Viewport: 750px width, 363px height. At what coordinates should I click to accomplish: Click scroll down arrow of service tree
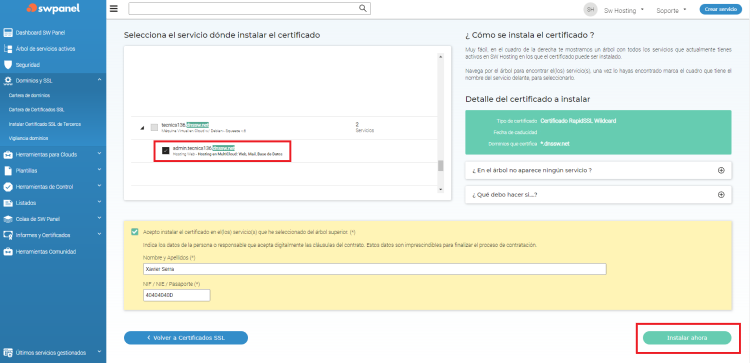coord(441,190)
